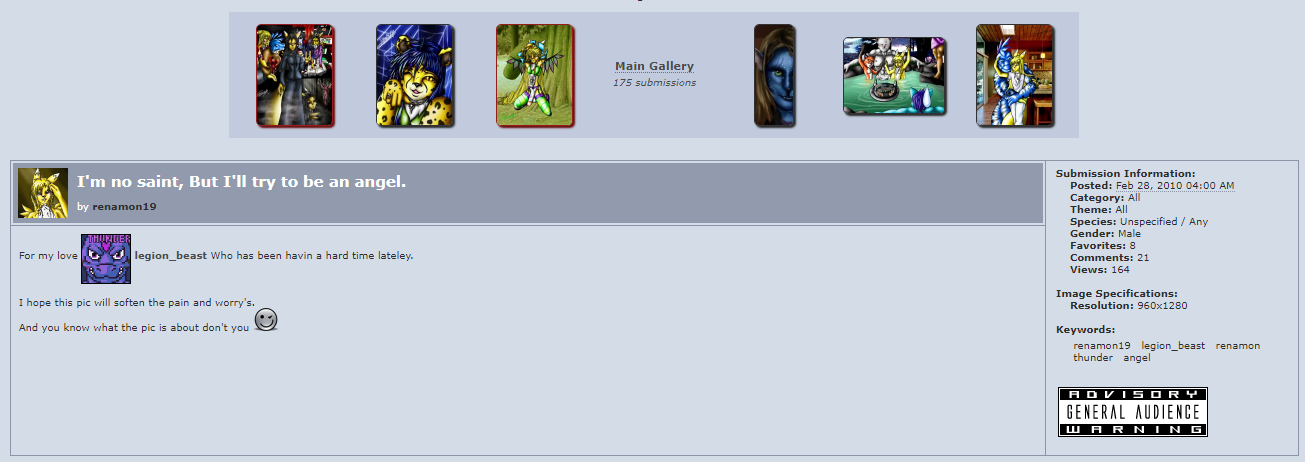The width and height of the screenshot is (1305, 462).
Task: Select the renamon keyword tag
Action: point(1238,345)
